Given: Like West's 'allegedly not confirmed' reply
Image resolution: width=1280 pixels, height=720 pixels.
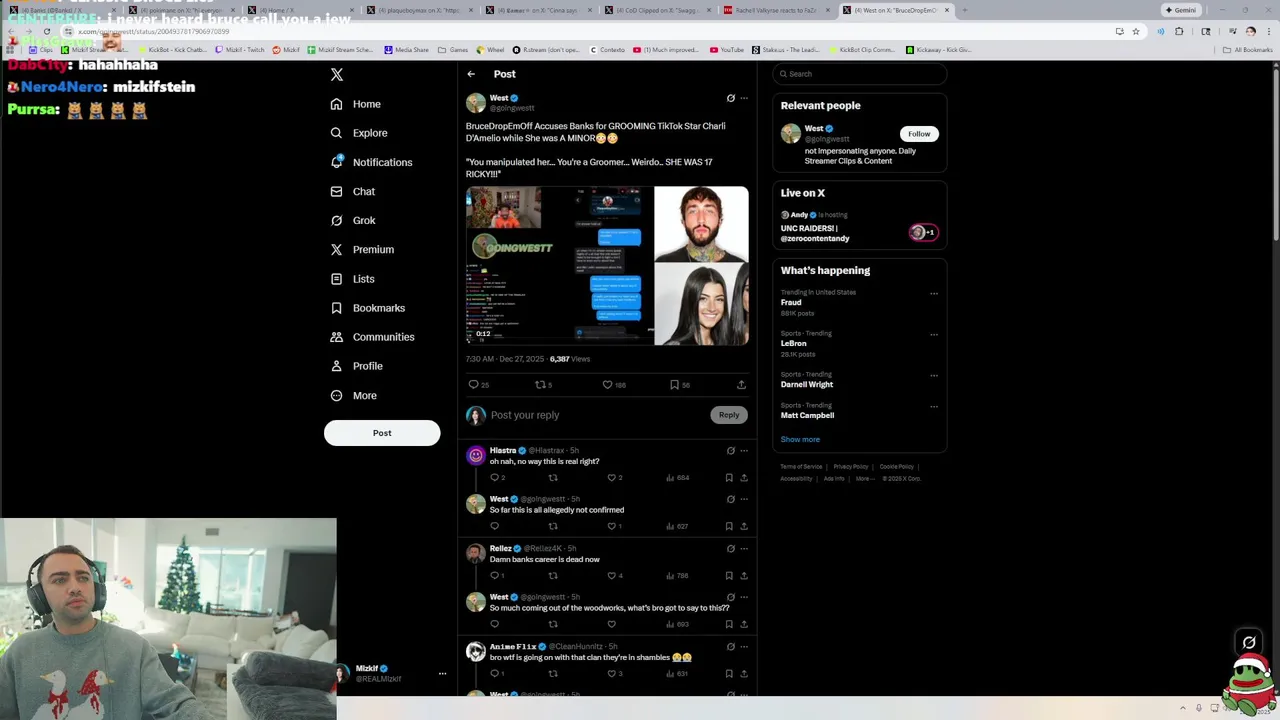Looking at the screenshot, I should pos(612,526).
